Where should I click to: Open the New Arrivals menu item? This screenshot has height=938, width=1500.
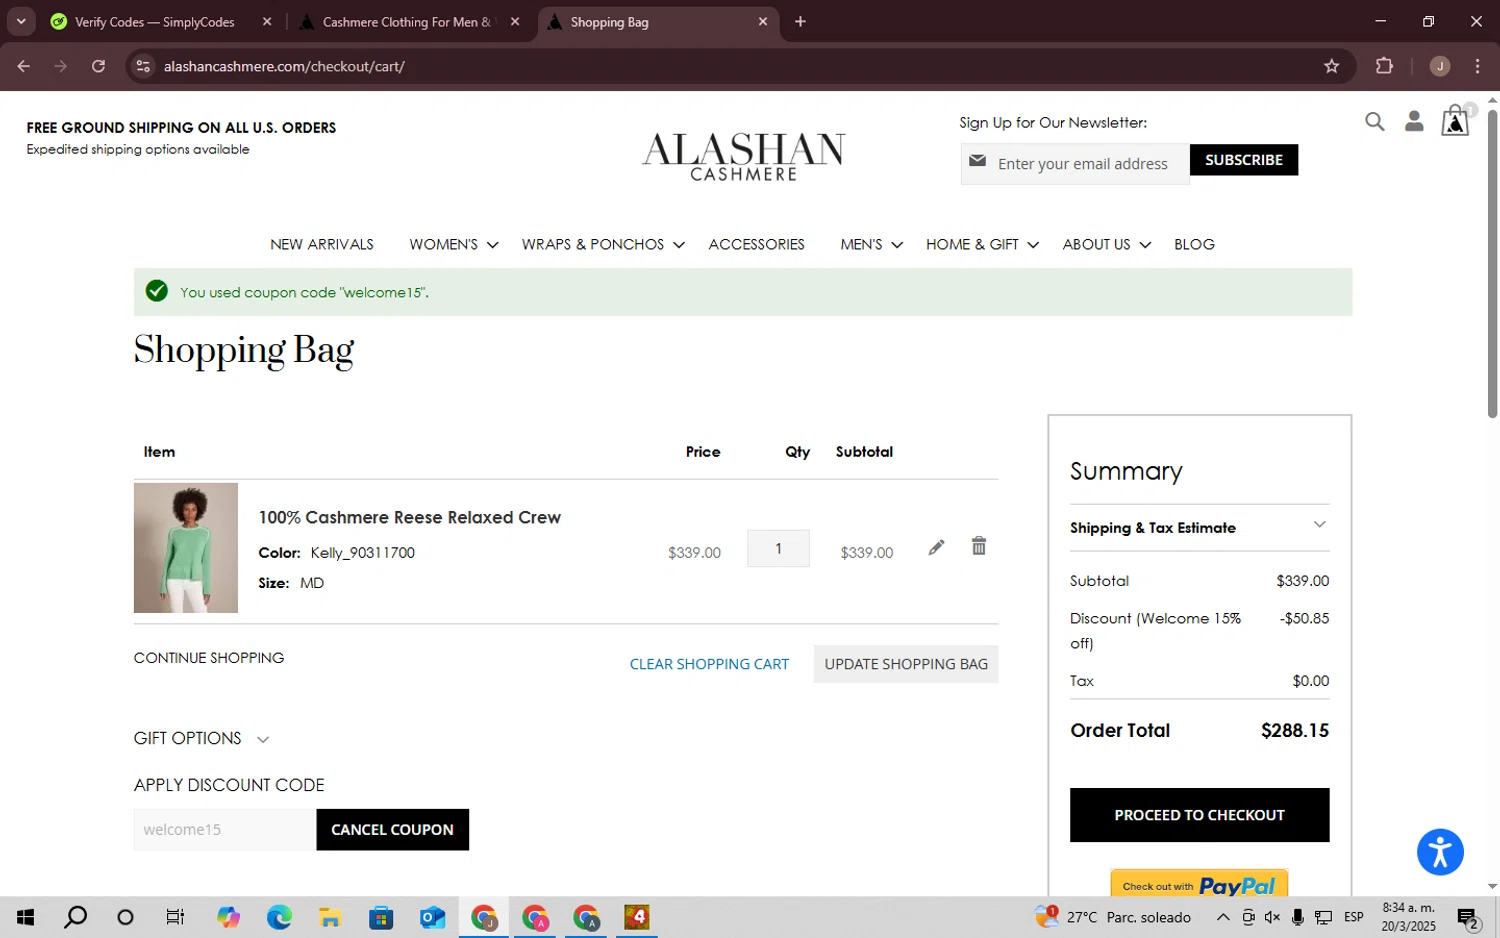coord(322,244)
